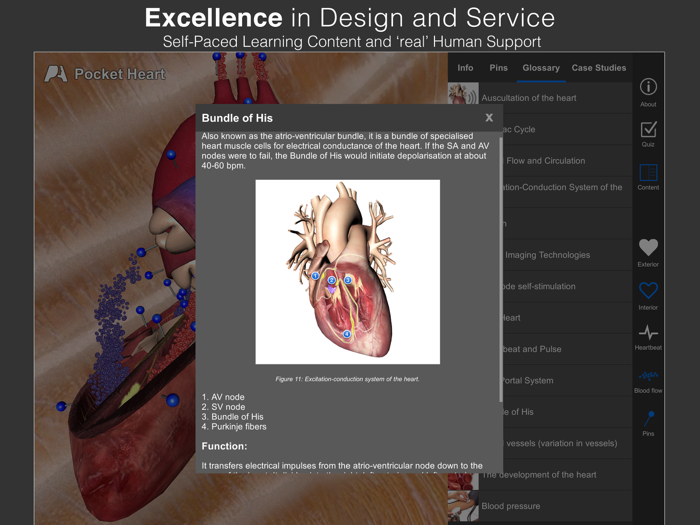
Task: Open Blood pressure glossary entry
Action: (540, 506)
